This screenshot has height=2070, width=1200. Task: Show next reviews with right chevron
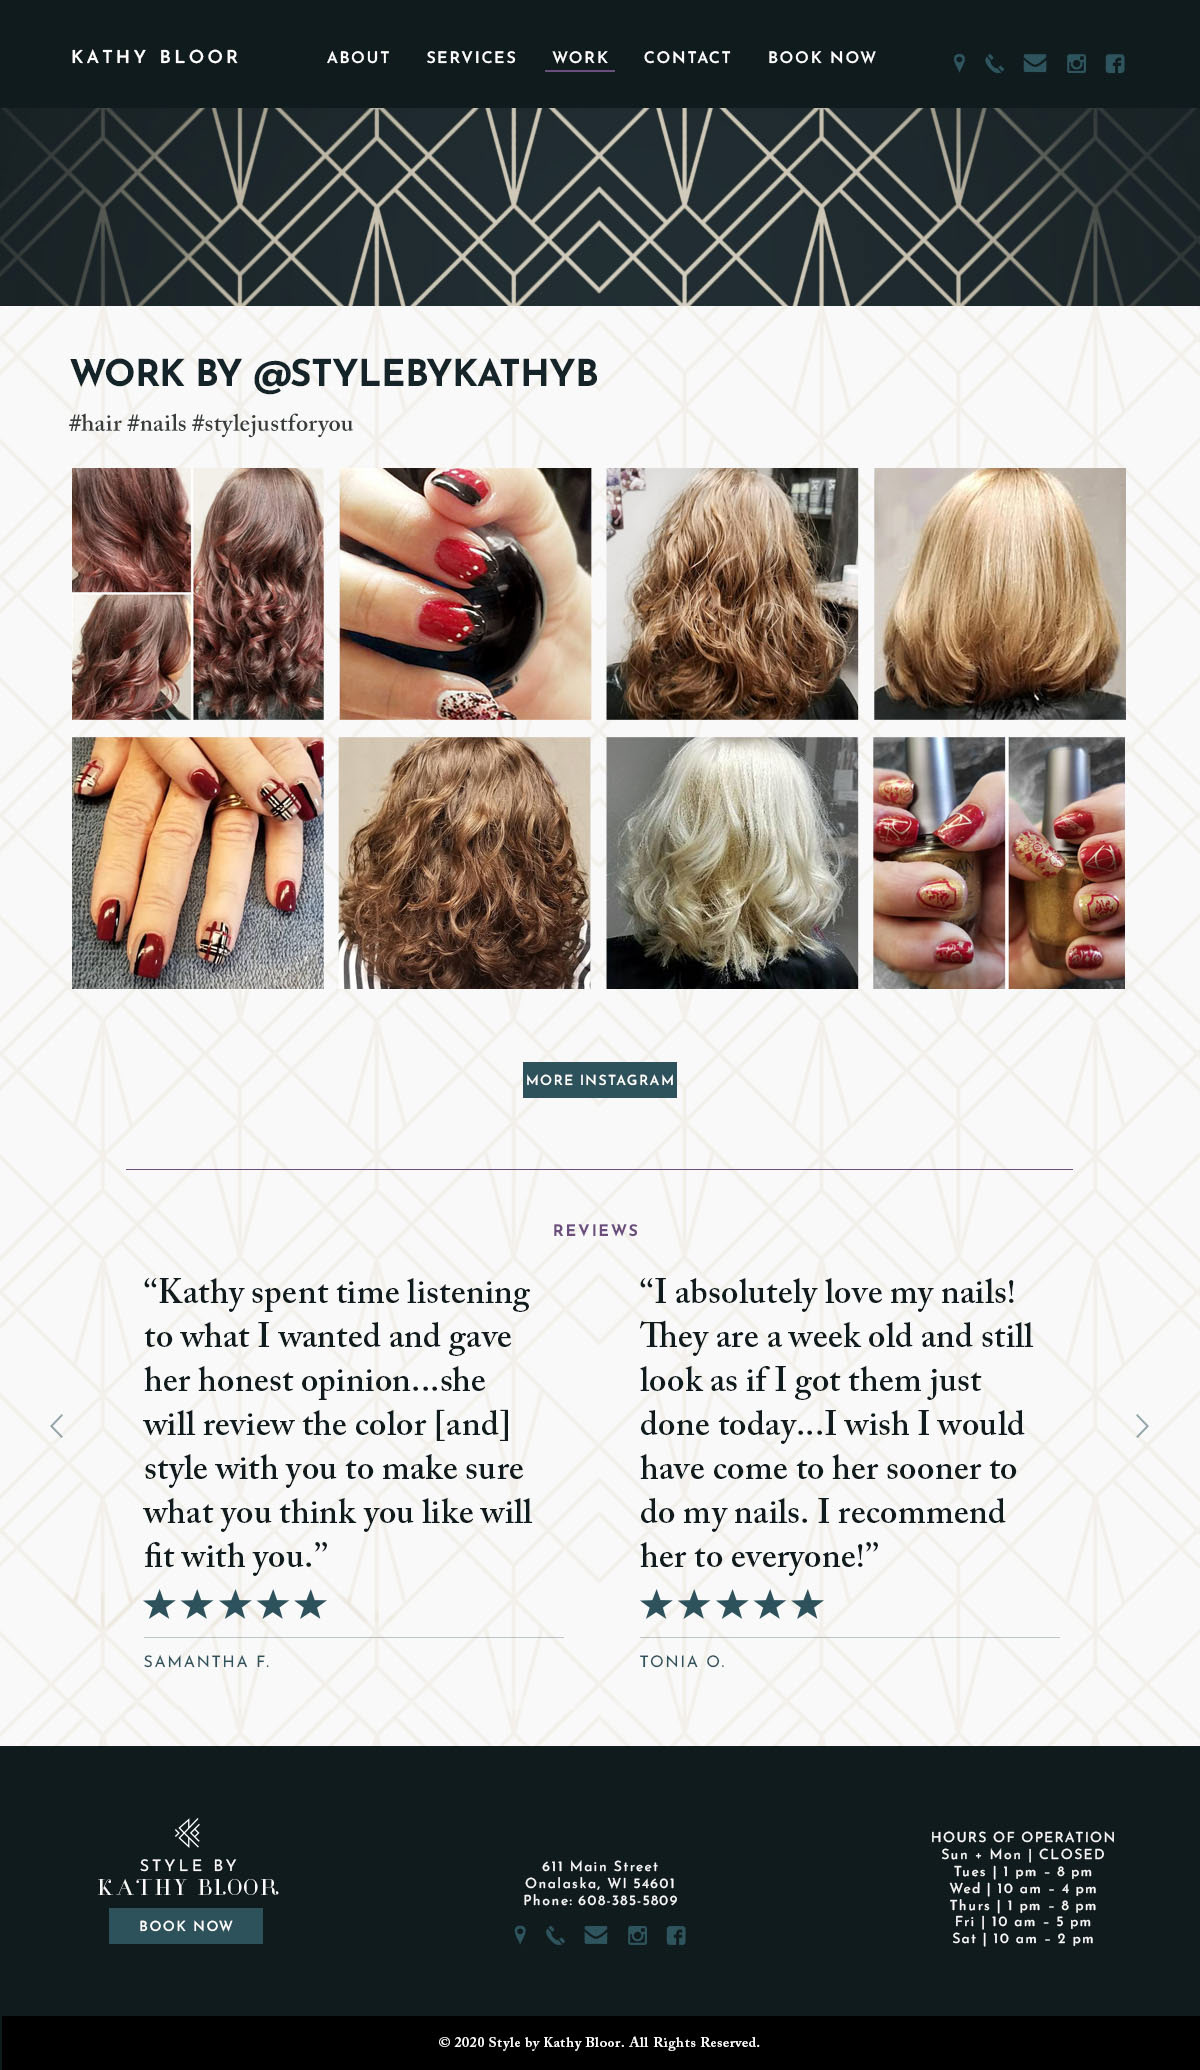(x=1142, y=1426)
